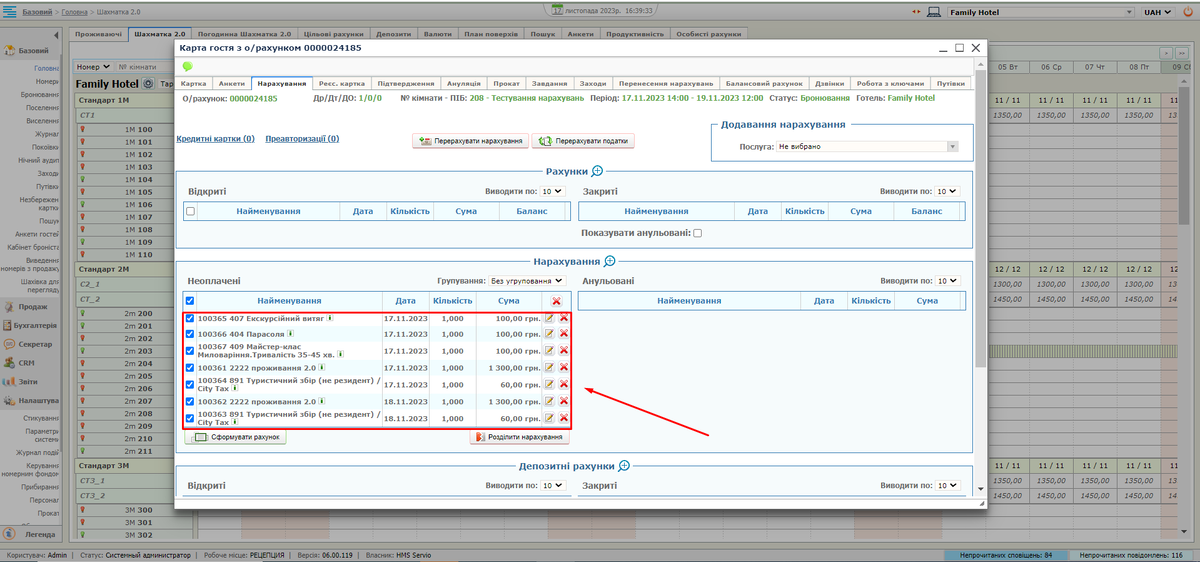Open info icon next to Екскурсійний витяг

[330, 318]
